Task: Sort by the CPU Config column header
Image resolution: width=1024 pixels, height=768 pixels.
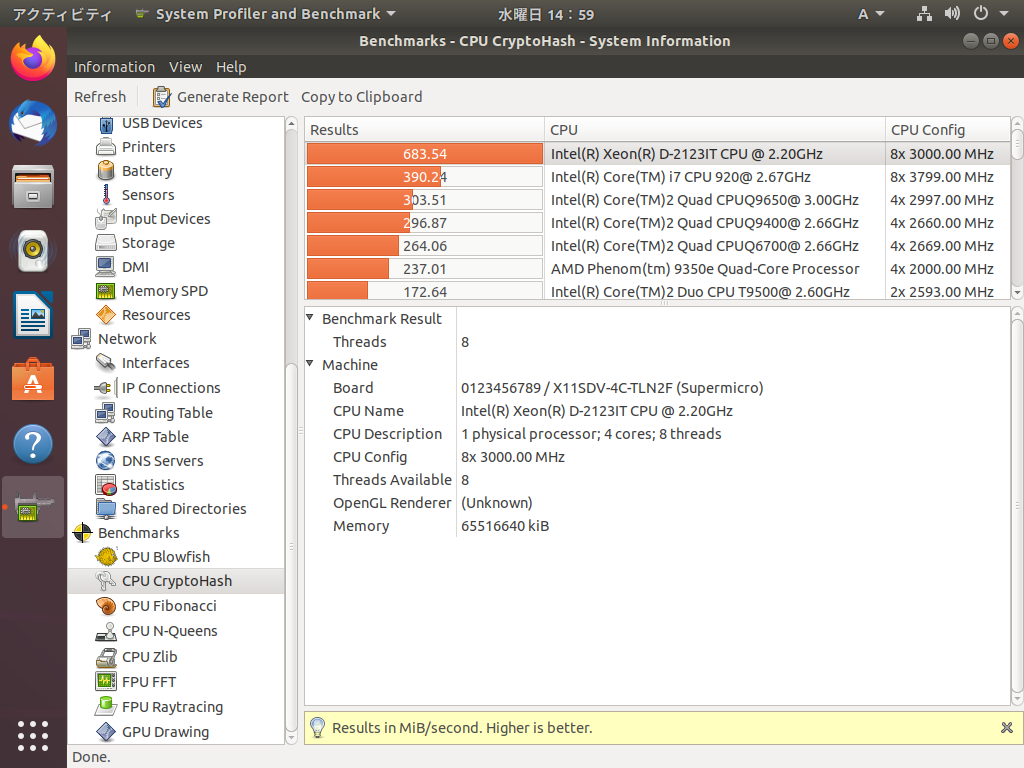Action: click(947, 129)
